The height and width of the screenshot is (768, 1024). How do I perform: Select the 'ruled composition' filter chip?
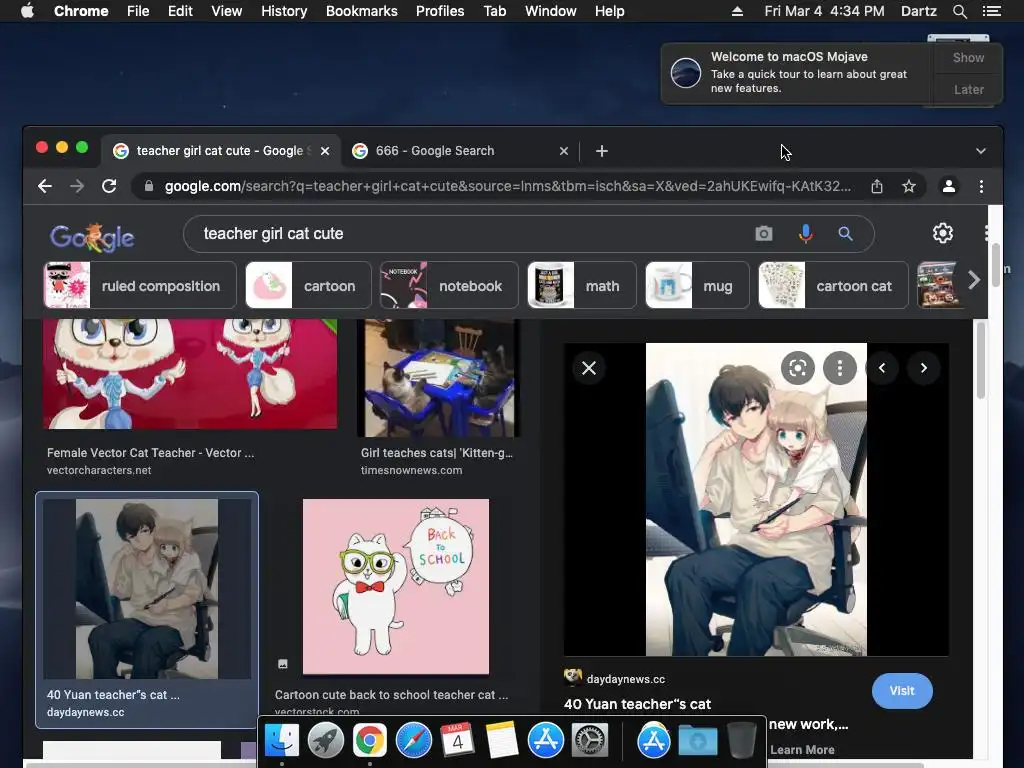tap(140, 285)
